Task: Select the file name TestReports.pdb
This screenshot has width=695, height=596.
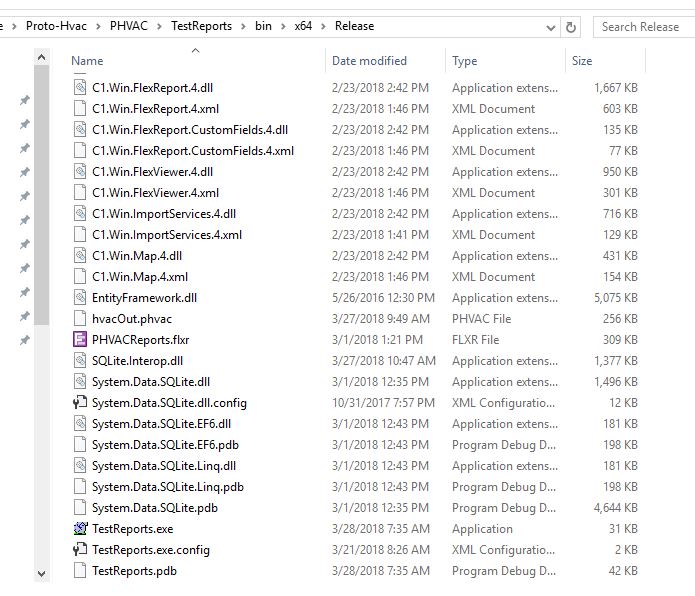Action: pos(134,571)
